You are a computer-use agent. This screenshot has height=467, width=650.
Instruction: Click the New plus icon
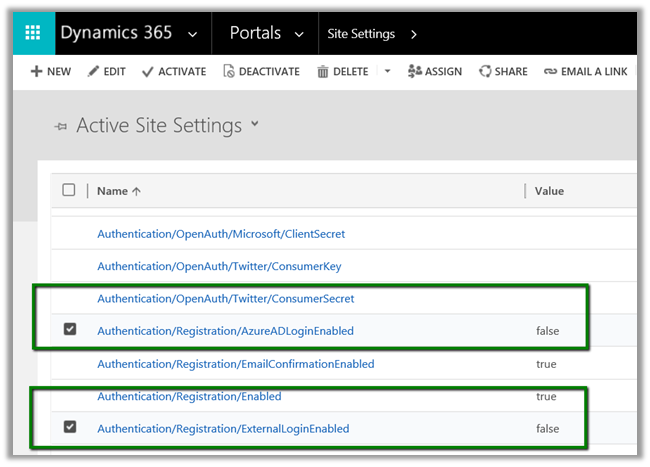[37, 72]
